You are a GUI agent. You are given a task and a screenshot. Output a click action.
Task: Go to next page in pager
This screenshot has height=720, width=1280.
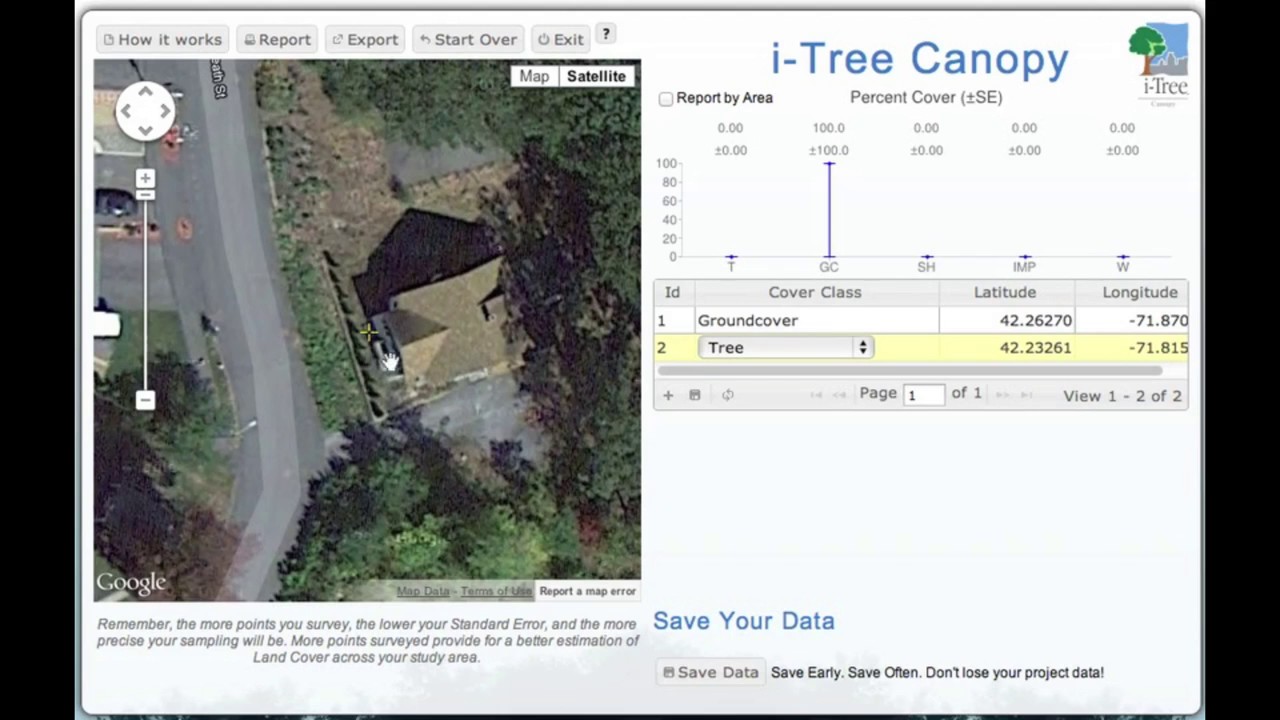coord(1002,395)
